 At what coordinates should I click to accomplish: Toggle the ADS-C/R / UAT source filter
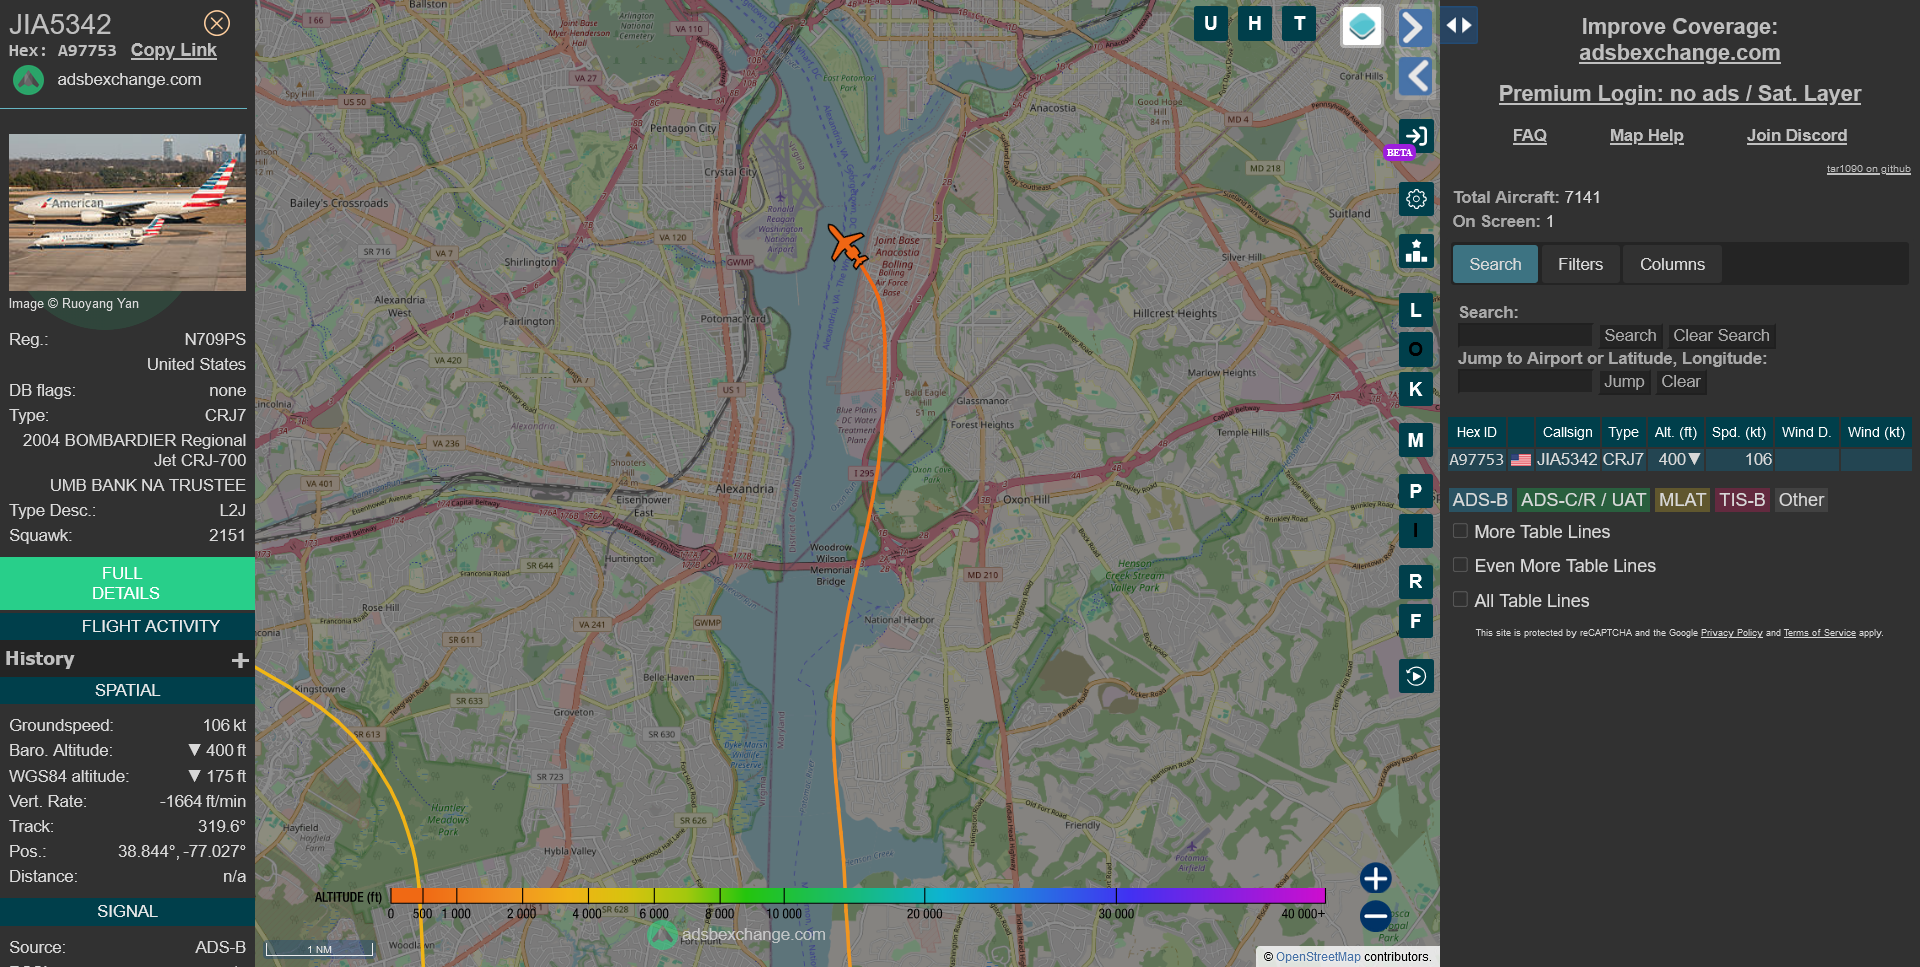point(1583,500)
